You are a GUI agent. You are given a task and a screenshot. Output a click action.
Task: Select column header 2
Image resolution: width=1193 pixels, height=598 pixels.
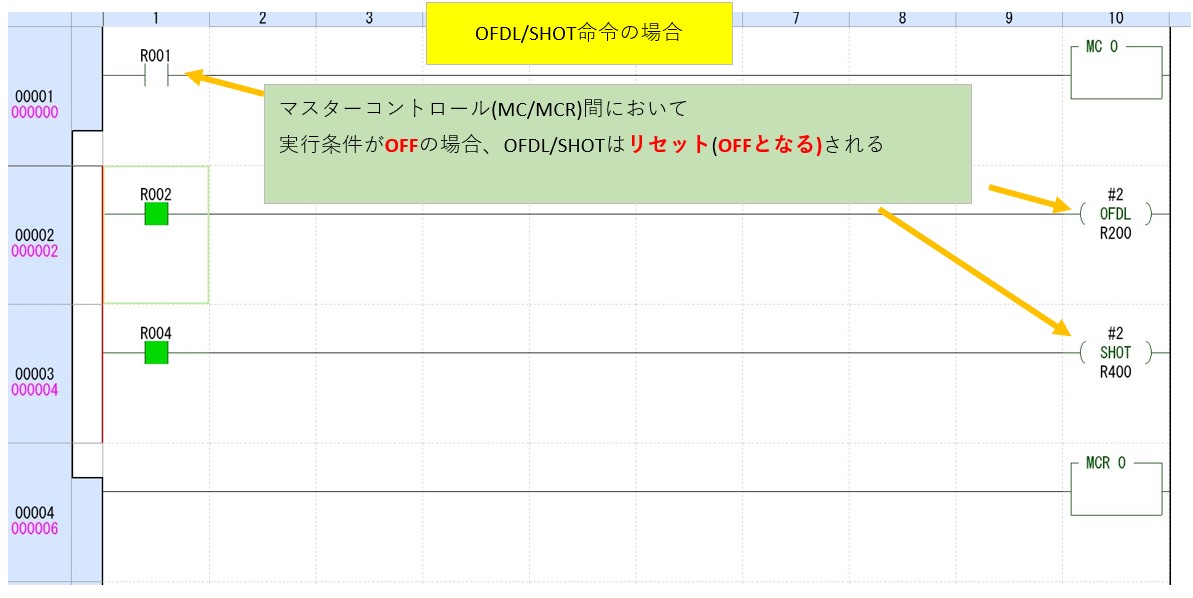pos(262,18)
